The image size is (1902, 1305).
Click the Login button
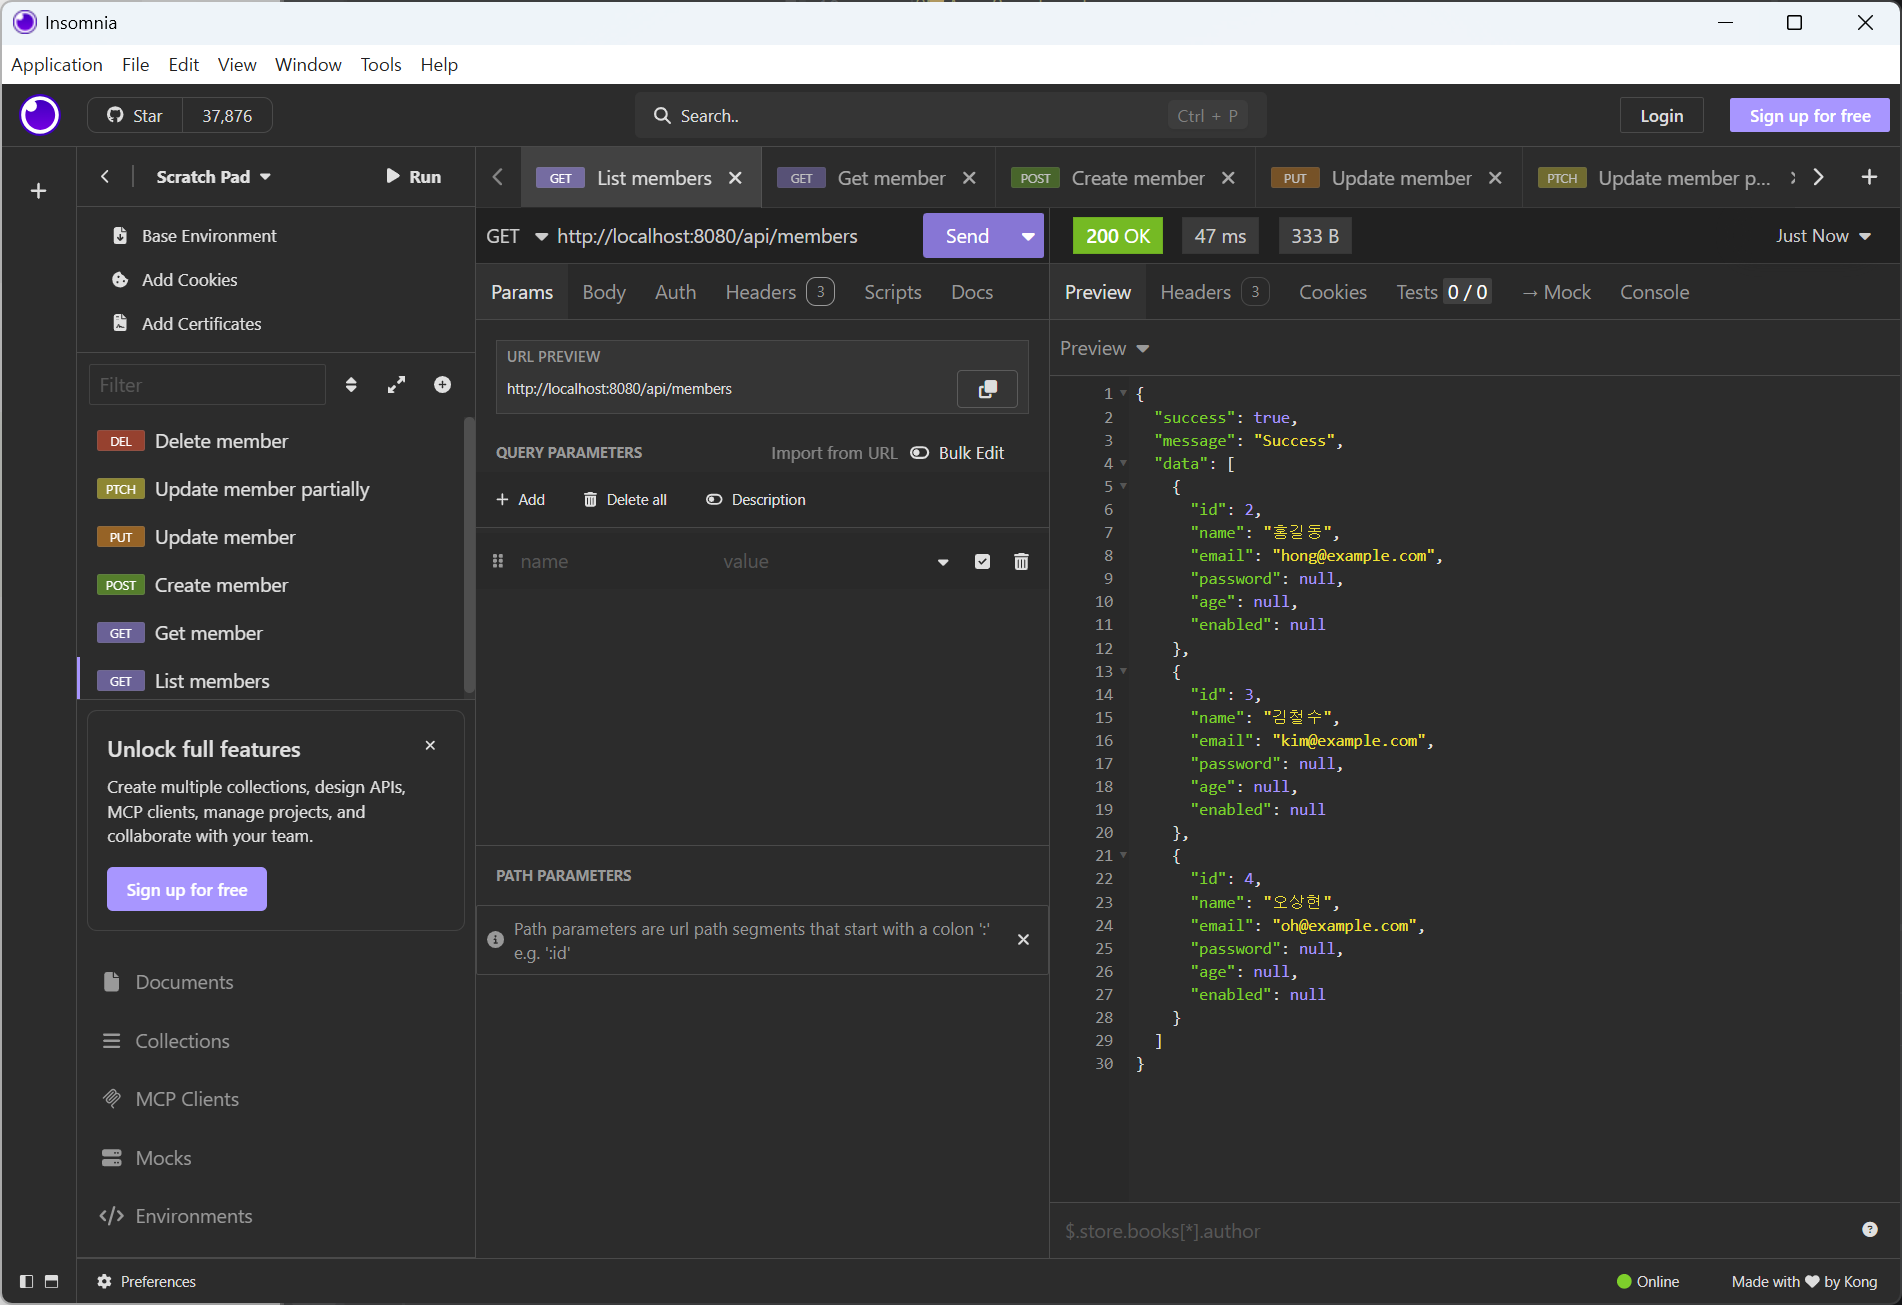(x=1661, y=116)
